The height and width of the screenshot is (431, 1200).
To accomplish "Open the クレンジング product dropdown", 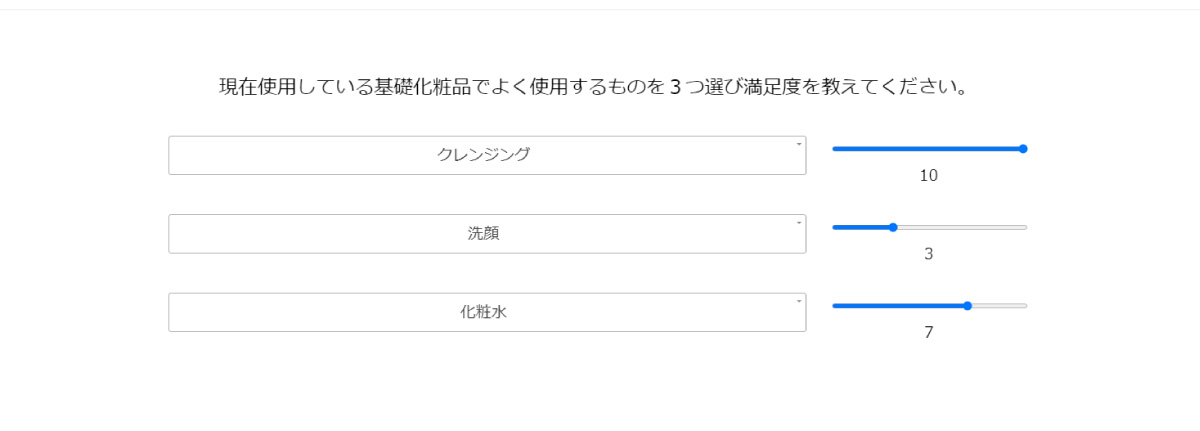I will coord(486,155).
